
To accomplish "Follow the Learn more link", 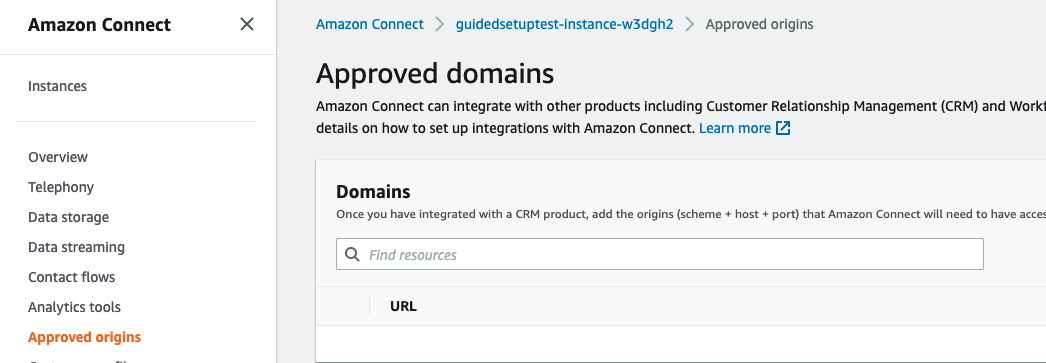I will pyautogui.click(x=735, y=128).
